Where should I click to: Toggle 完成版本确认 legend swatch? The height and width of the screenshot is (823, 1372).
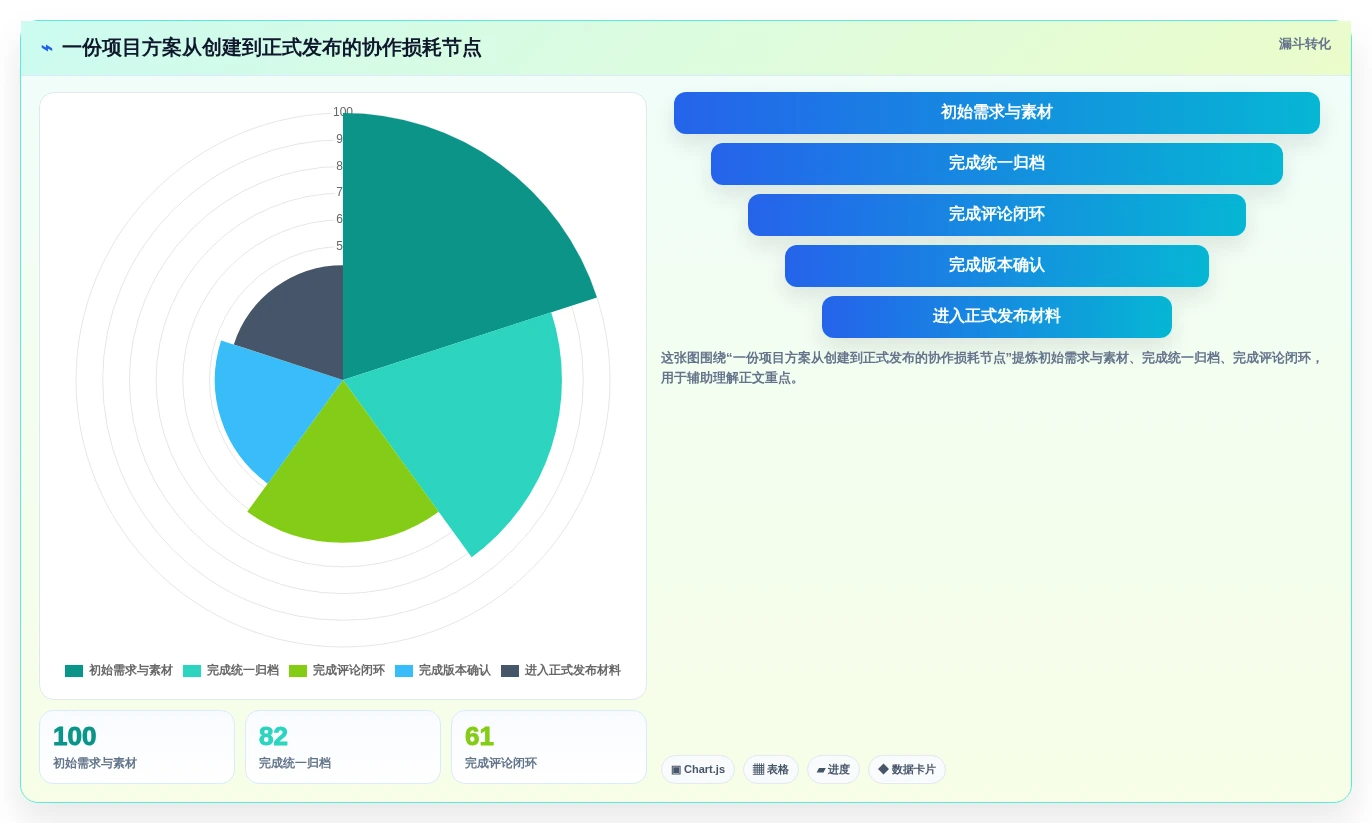point(404,671)
